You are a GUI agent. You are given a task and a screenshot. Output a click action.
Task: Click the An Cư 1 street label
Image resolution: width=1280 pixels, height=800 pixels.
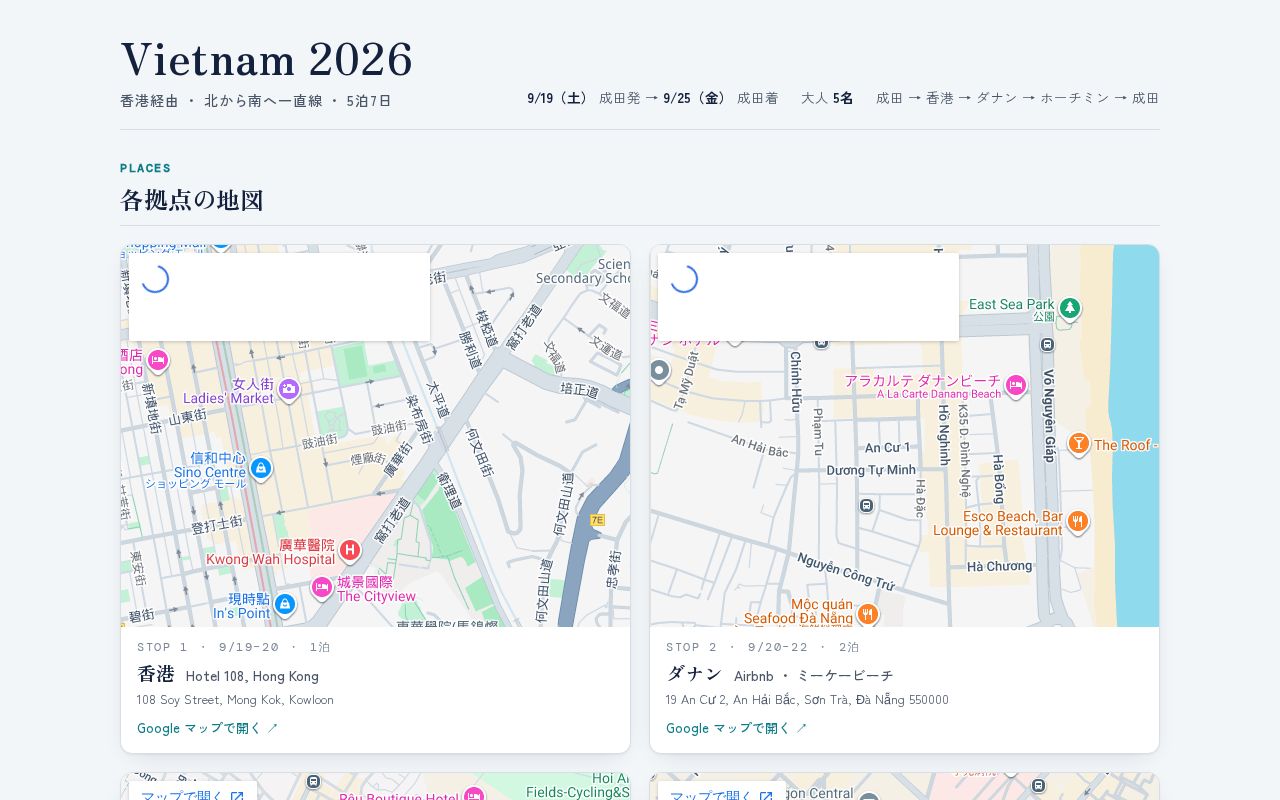coord(888,447)
